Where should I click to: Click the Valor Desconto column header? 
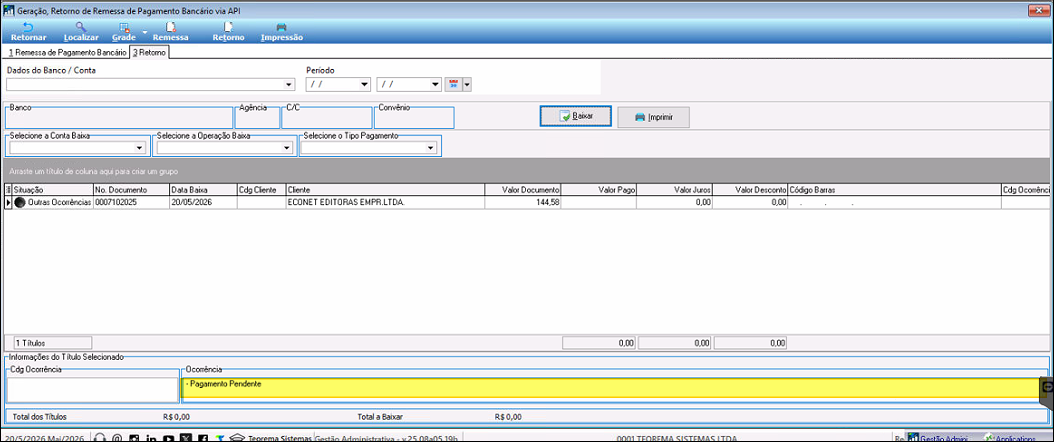750,190
